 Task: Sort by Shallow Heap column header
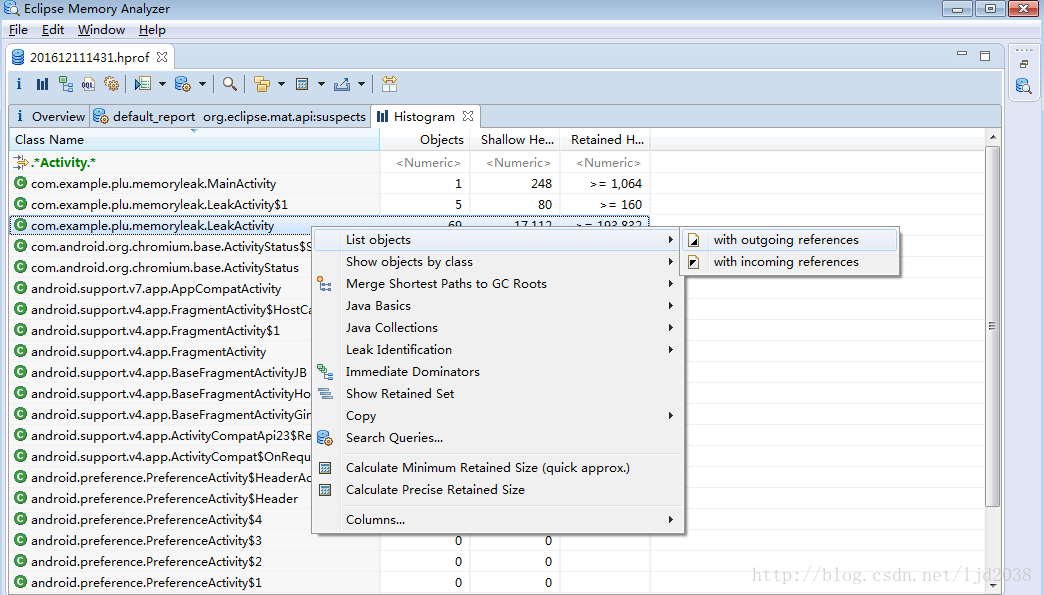tap(515, 140)
